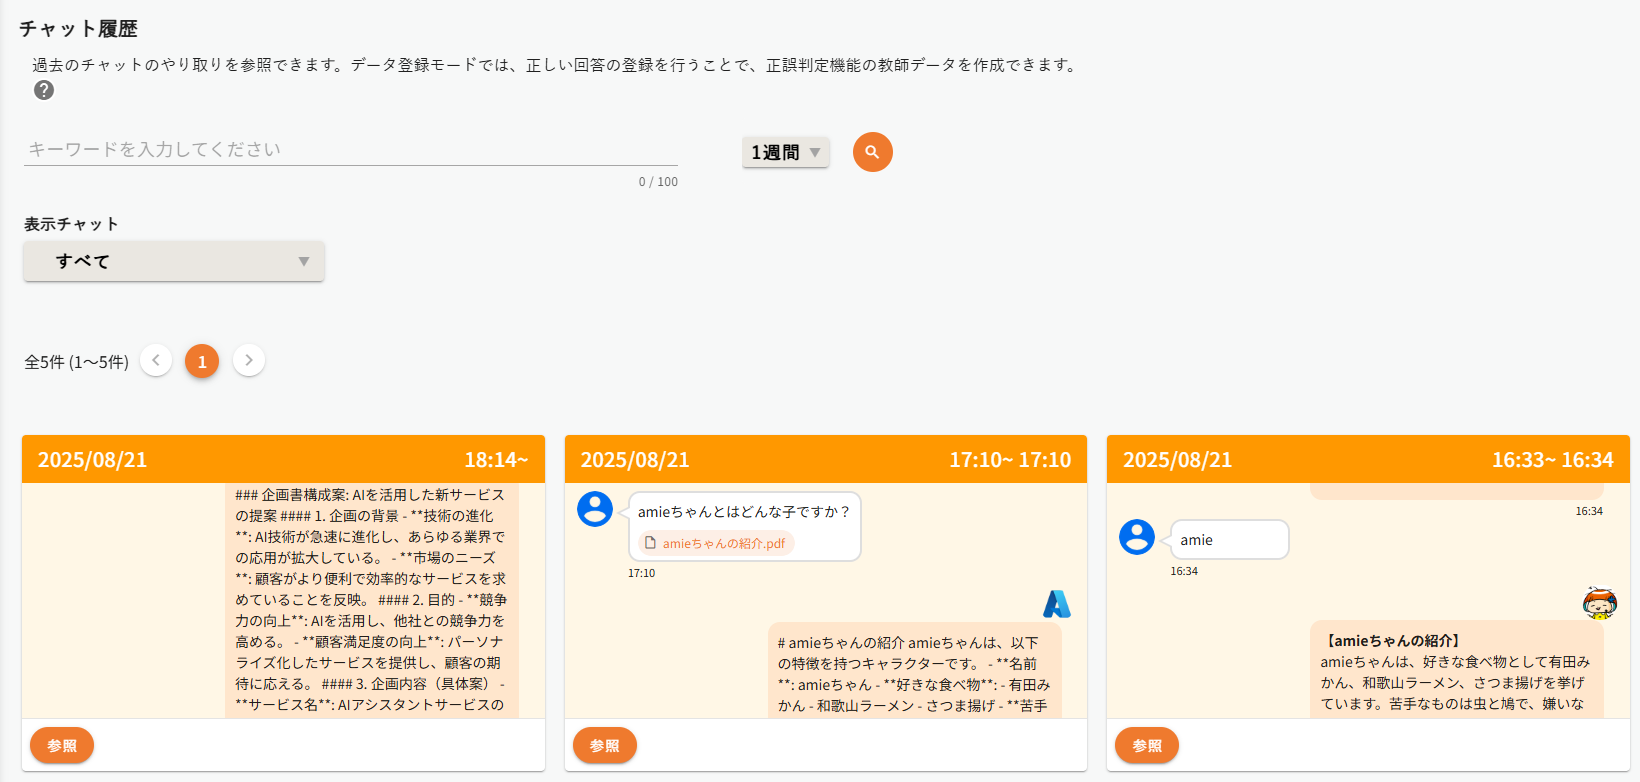Click the Azure logo icon in second chat
This screenshot has width=1640, height=782.
coord(1056,604)
